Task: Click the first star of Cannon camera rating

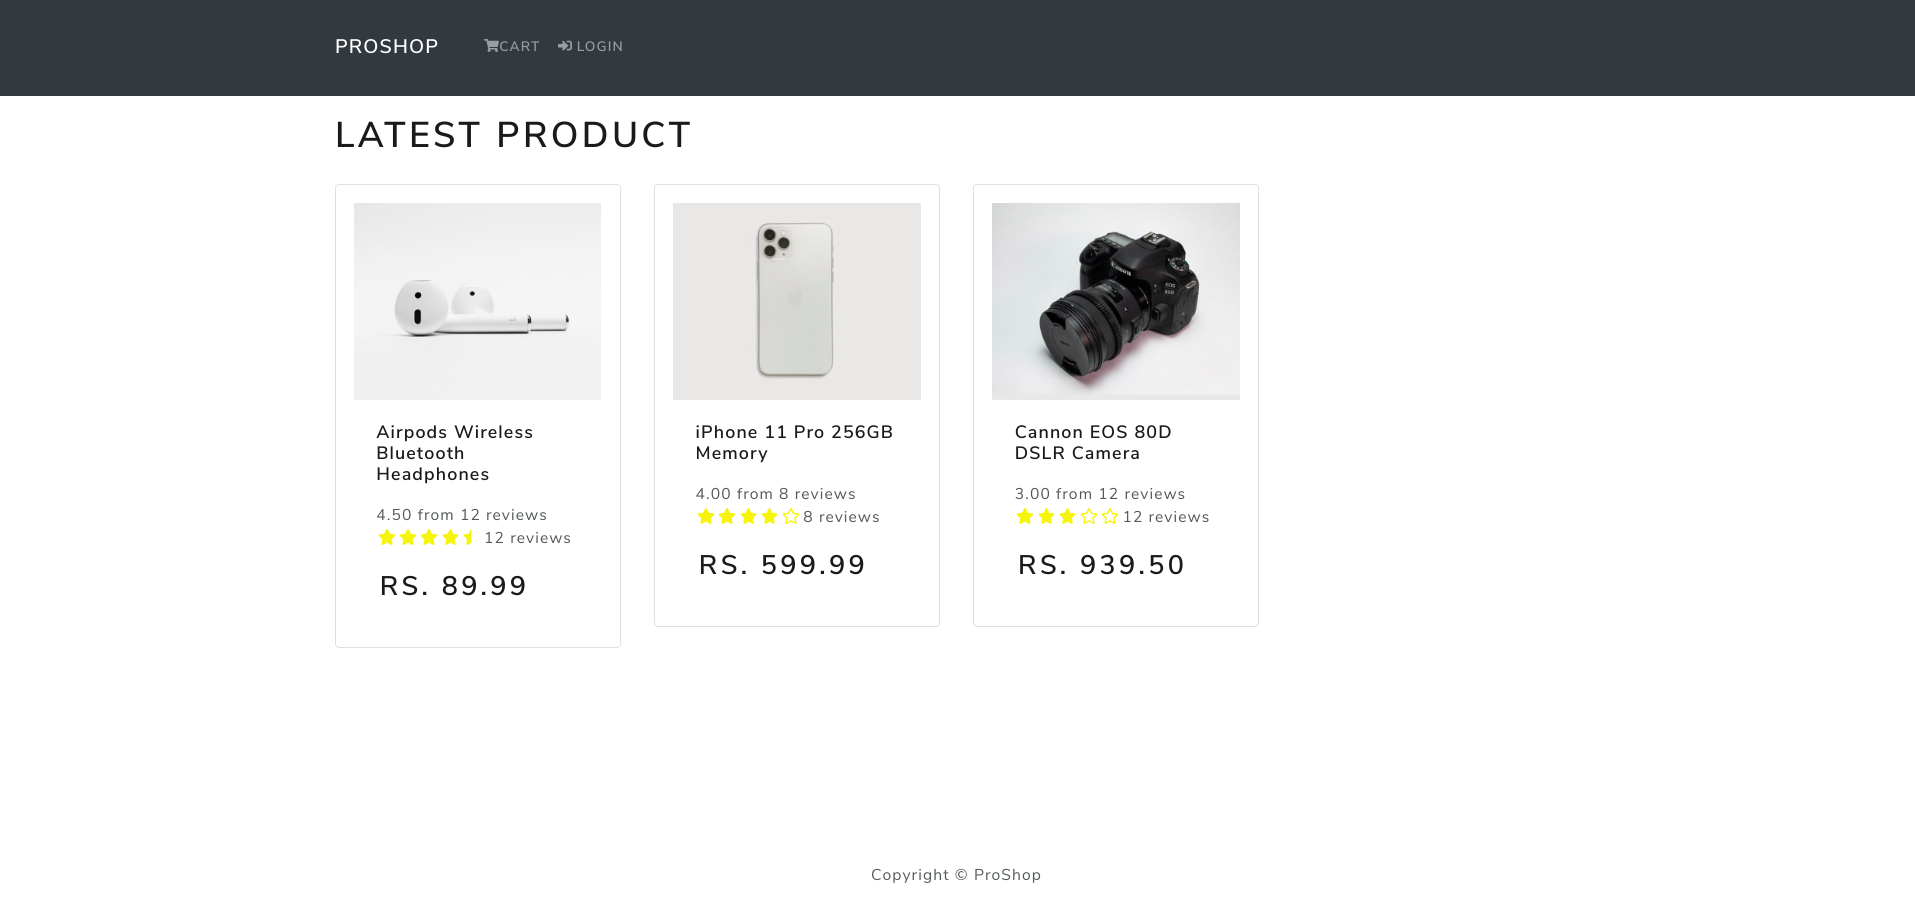Action: (x=1025, y=517)
